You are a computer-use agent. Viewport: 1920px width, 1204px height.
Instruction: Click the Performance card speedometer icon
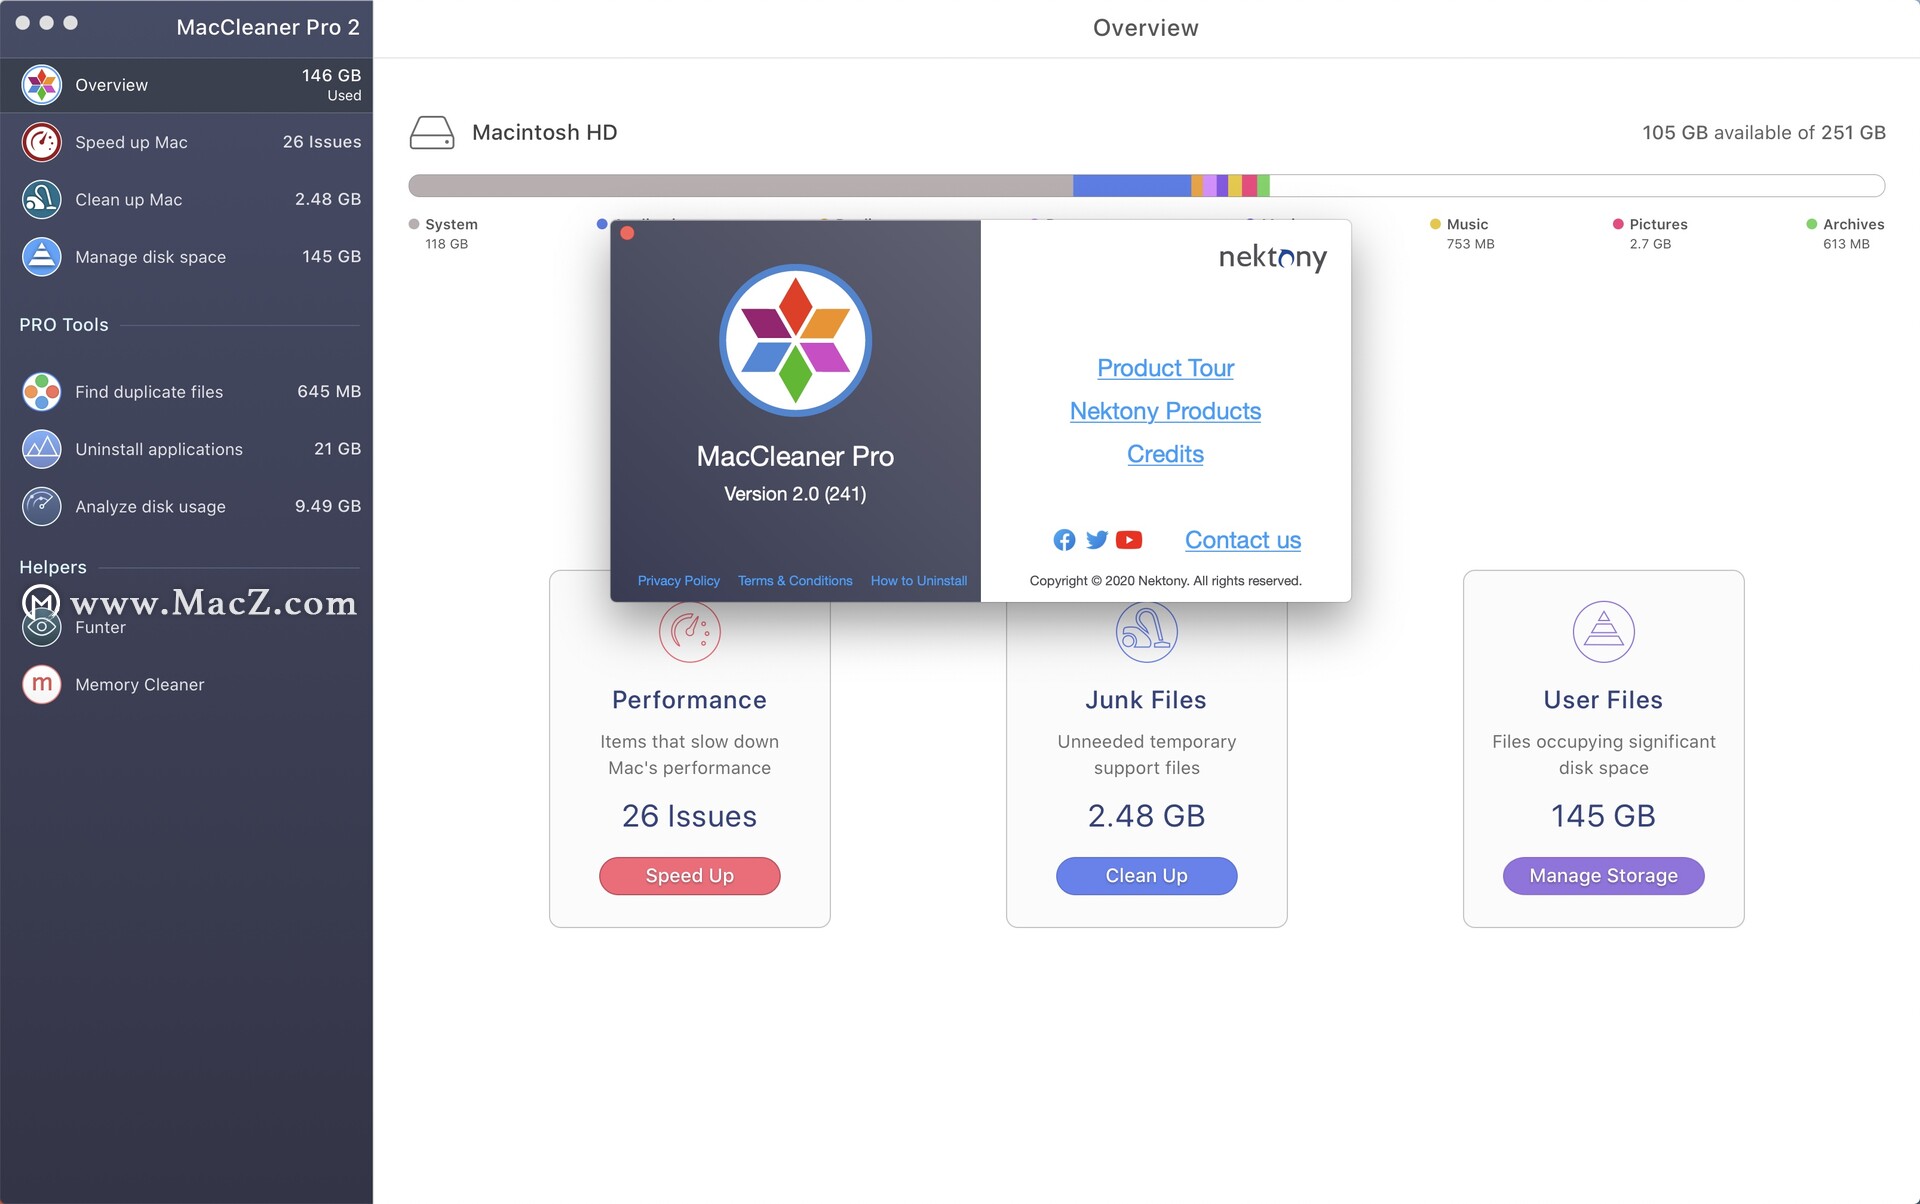point(689,631)
